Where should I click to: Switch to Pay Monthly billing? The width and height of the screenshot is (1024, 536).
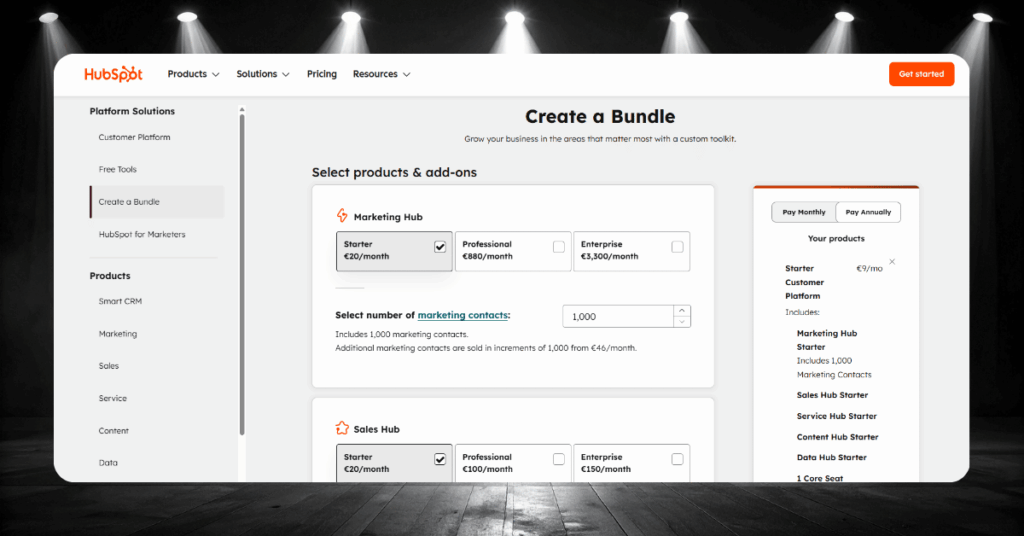(804, 212)
